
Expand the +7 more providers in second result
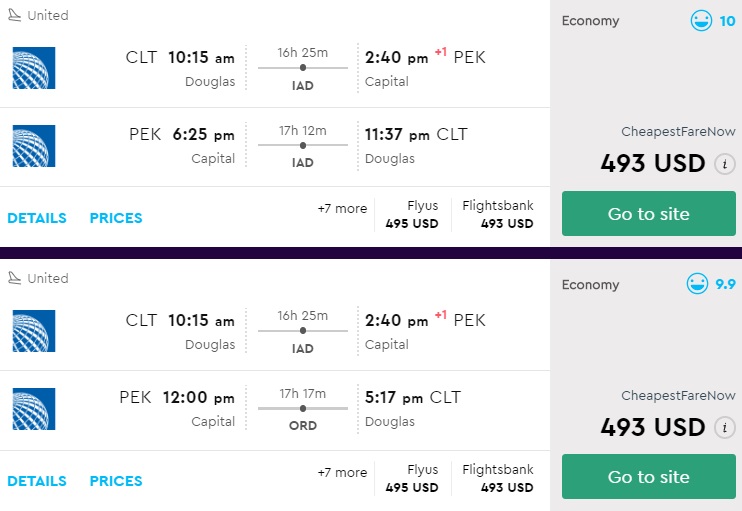(342, 473)
